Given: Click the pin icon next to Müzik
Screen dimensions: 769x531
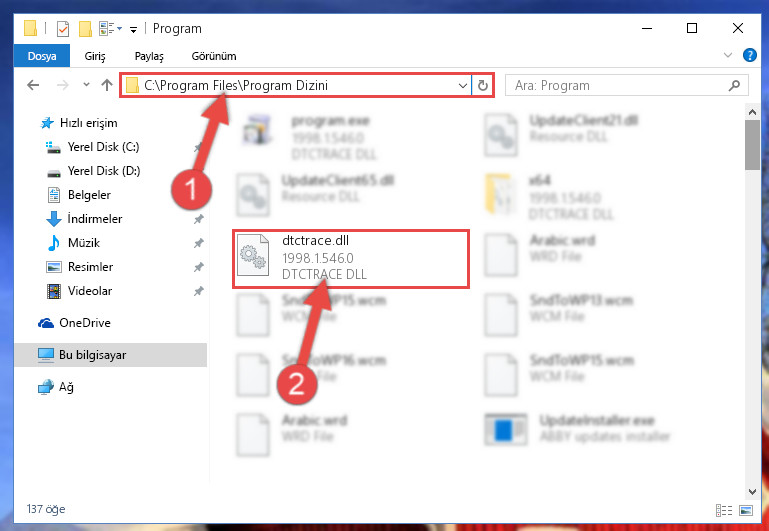Looking at the screenshot, I should pos(198,243).
